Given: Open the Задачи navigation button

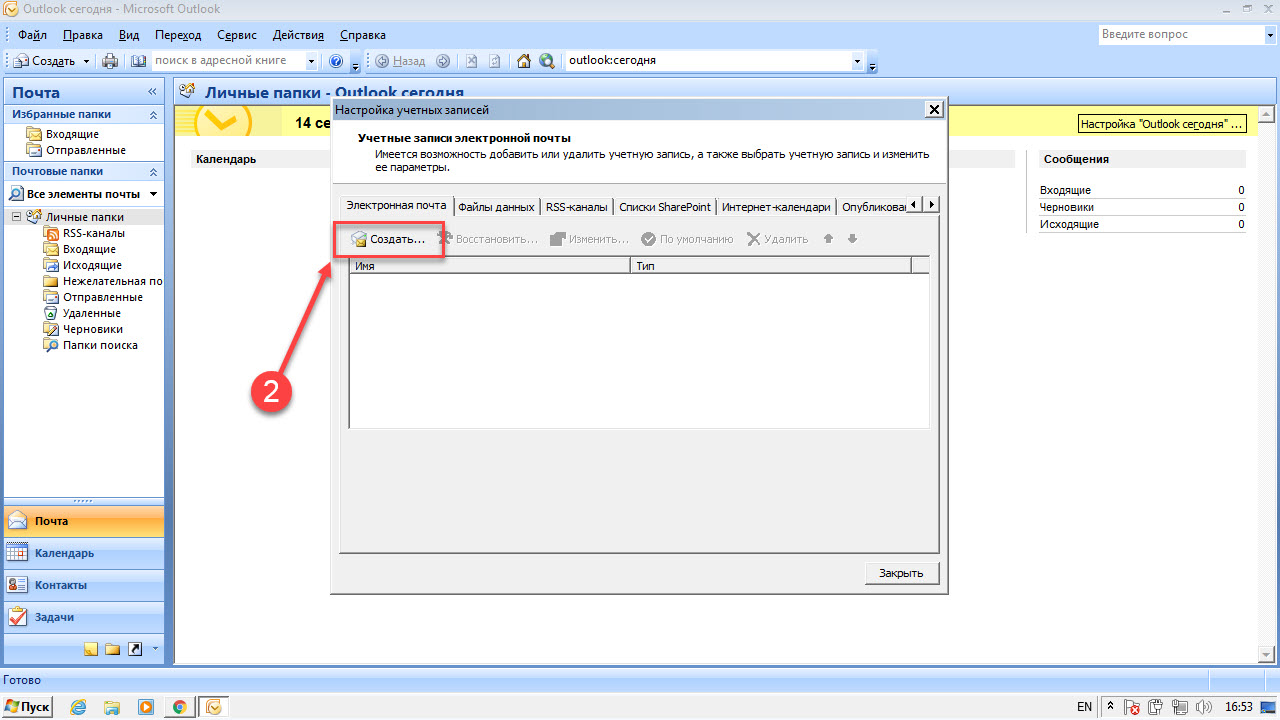Looking at the screenshot, I should coord(83,617).
